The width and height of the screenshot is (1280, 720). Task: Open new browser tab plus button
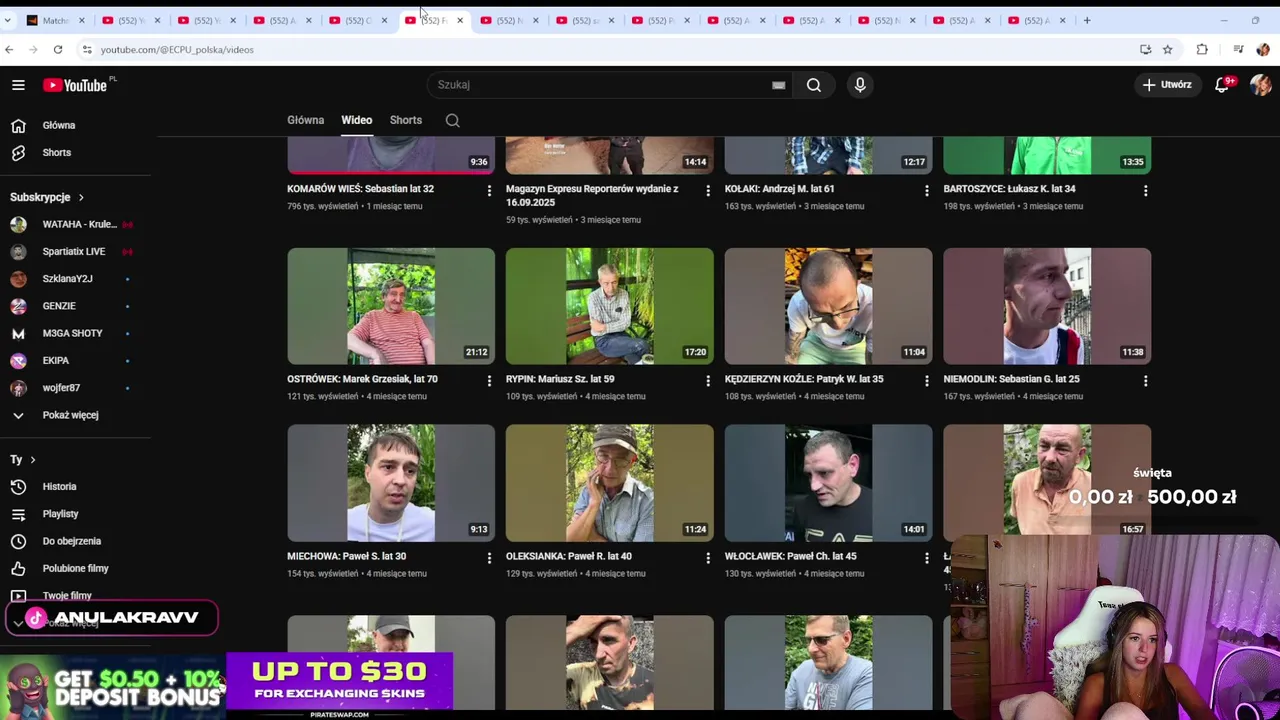pyautogui.click(x=1087, y=20)
